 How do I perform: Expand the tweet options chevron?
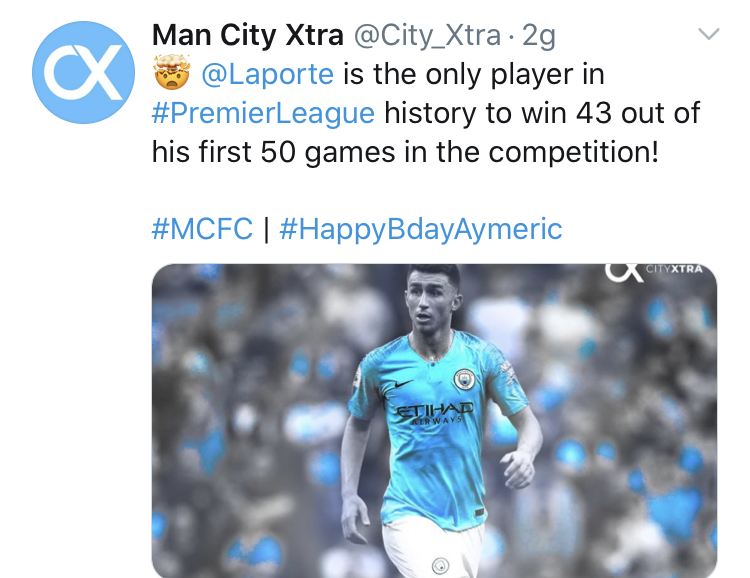(x=708, y=34)
